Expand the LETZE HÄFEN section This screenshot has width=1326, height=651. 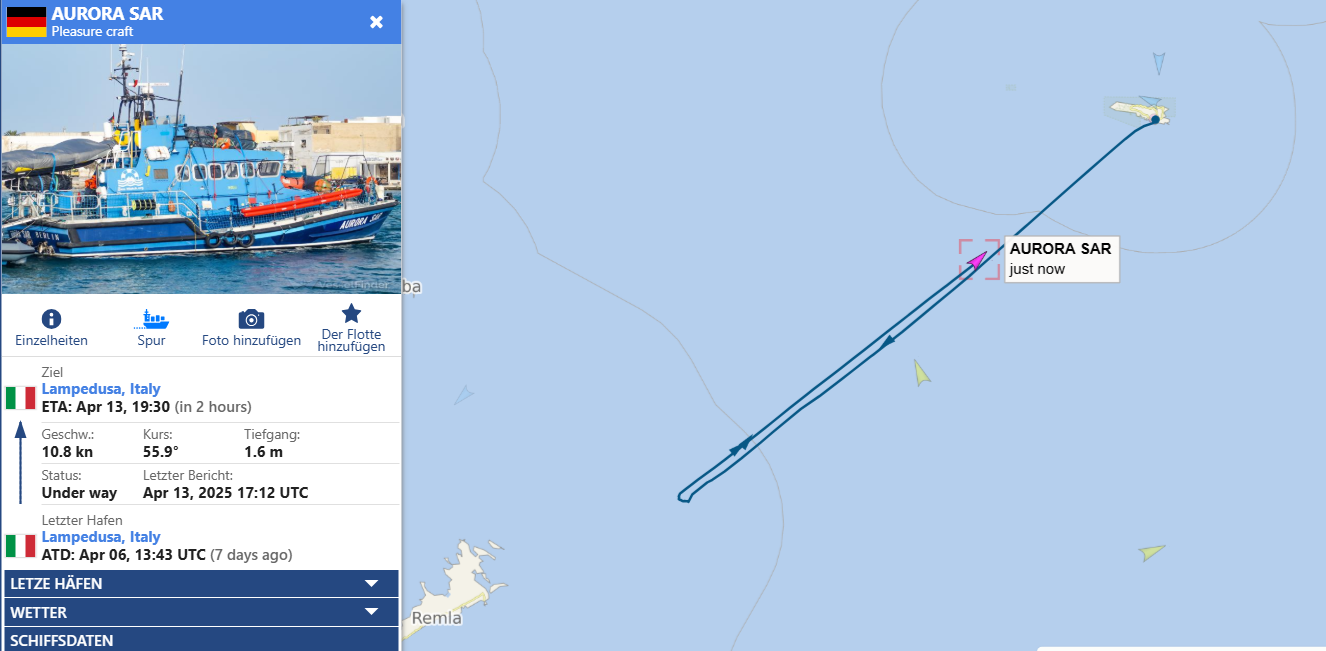[201, 583]
